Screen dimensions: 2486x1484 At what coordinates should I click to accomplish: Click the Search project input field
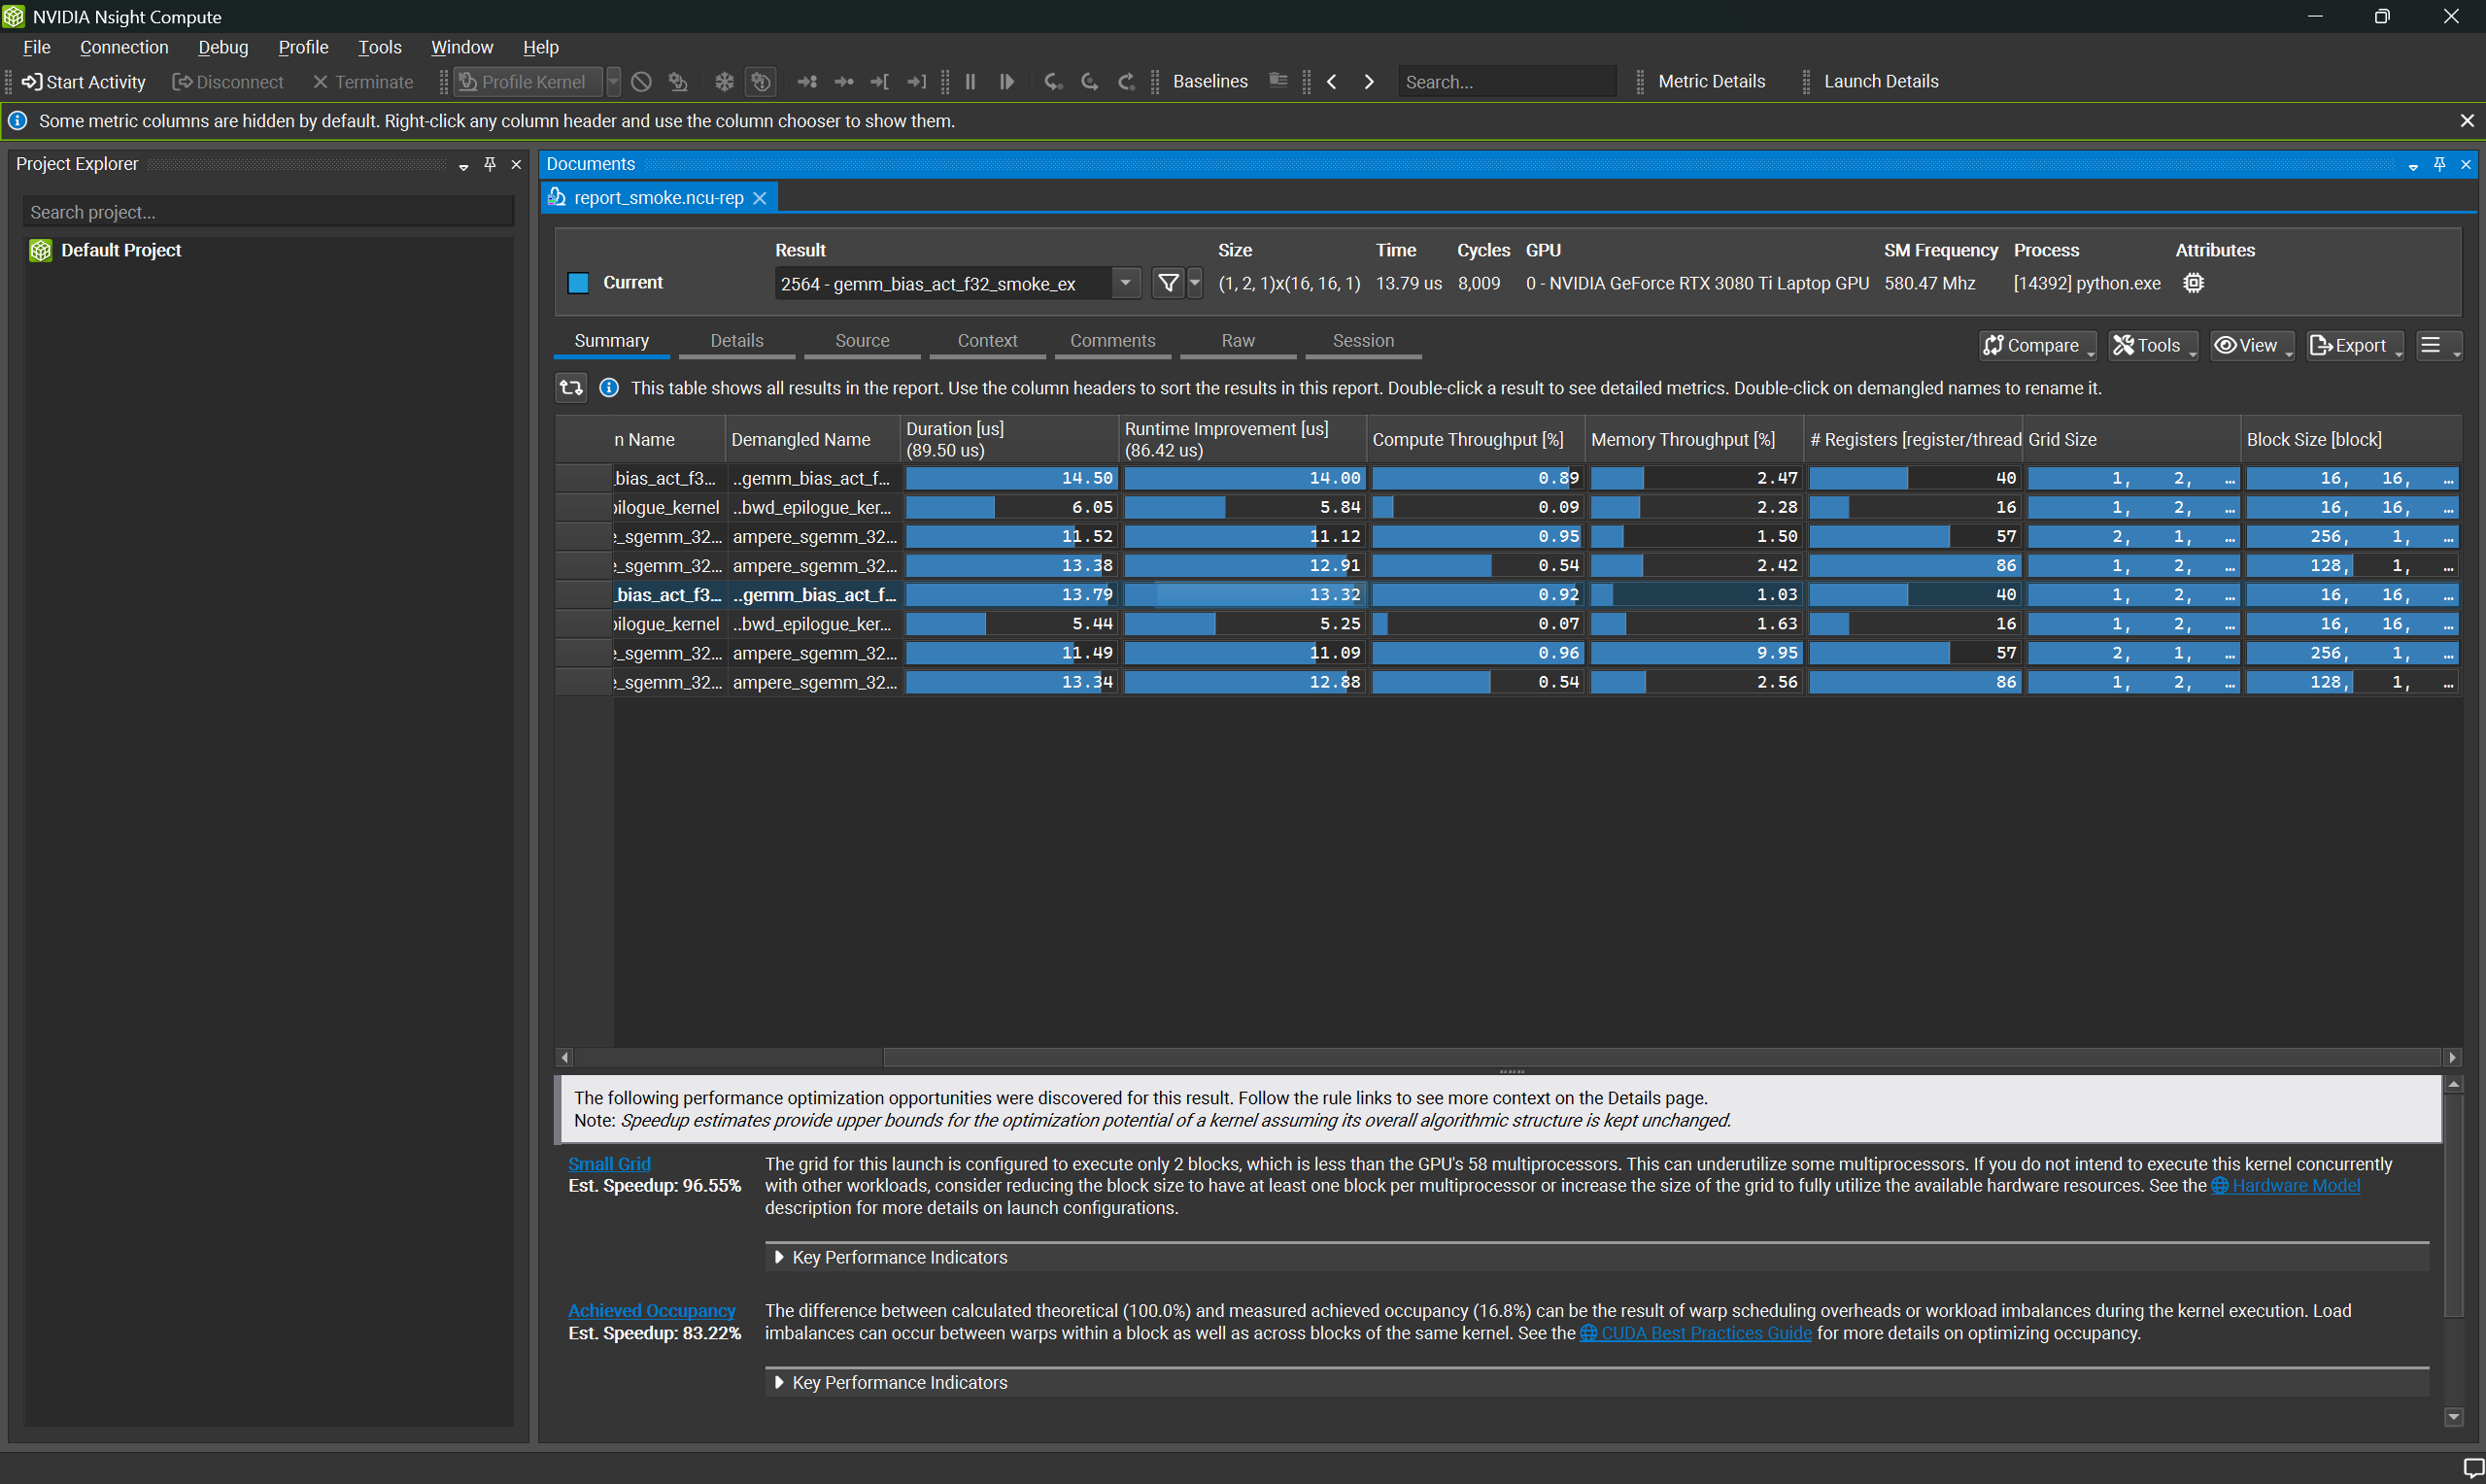point(268,212)
